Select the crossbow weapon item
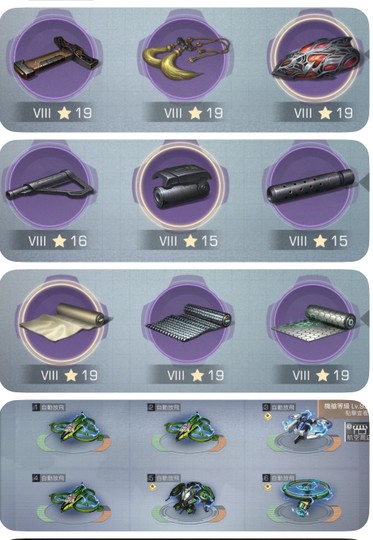 click(54, 59)
